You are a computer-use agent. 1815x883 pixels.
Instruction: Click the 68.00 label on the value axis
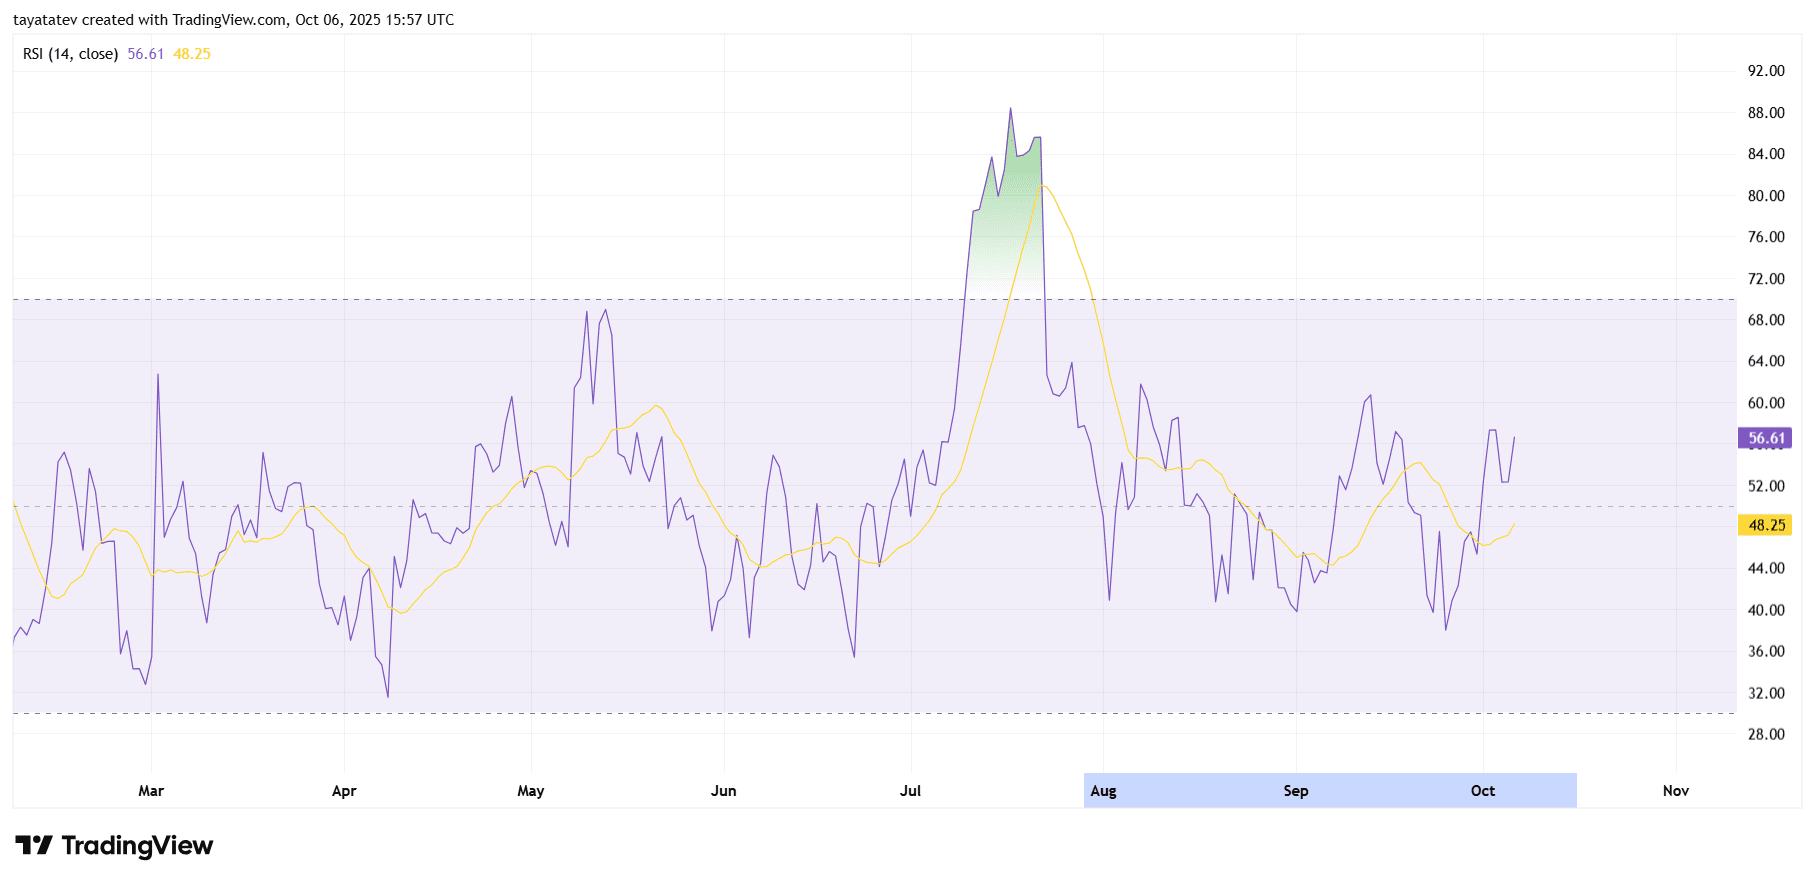tap(1765, 320)
